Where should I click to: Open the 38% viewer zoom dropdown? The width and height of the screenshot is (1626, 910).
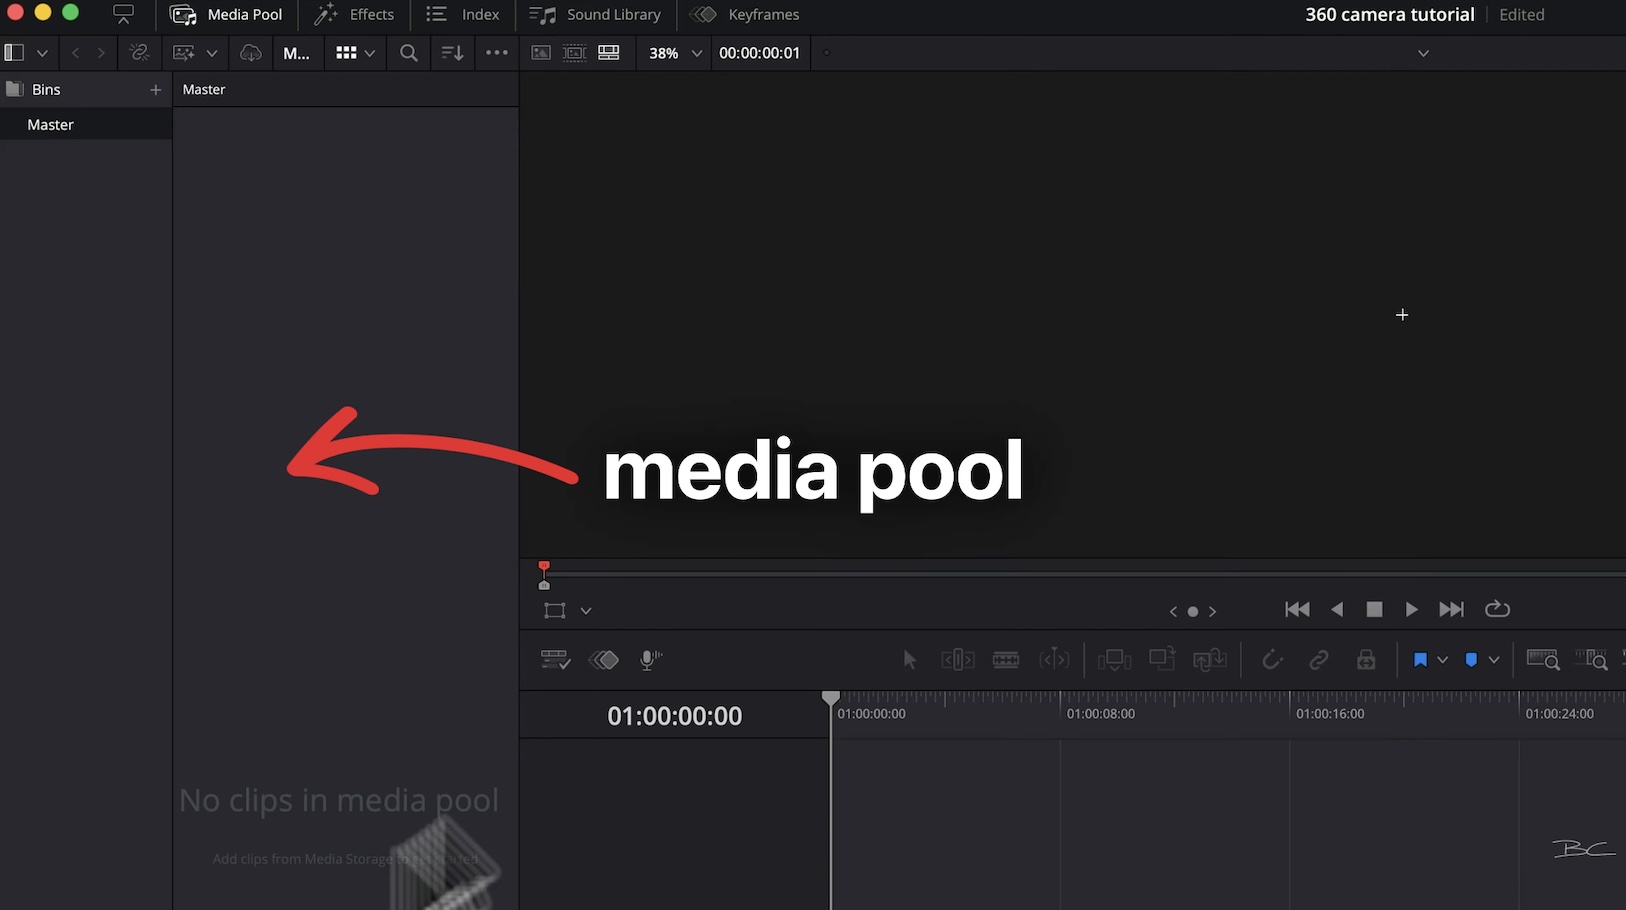(x=675, y=53)
